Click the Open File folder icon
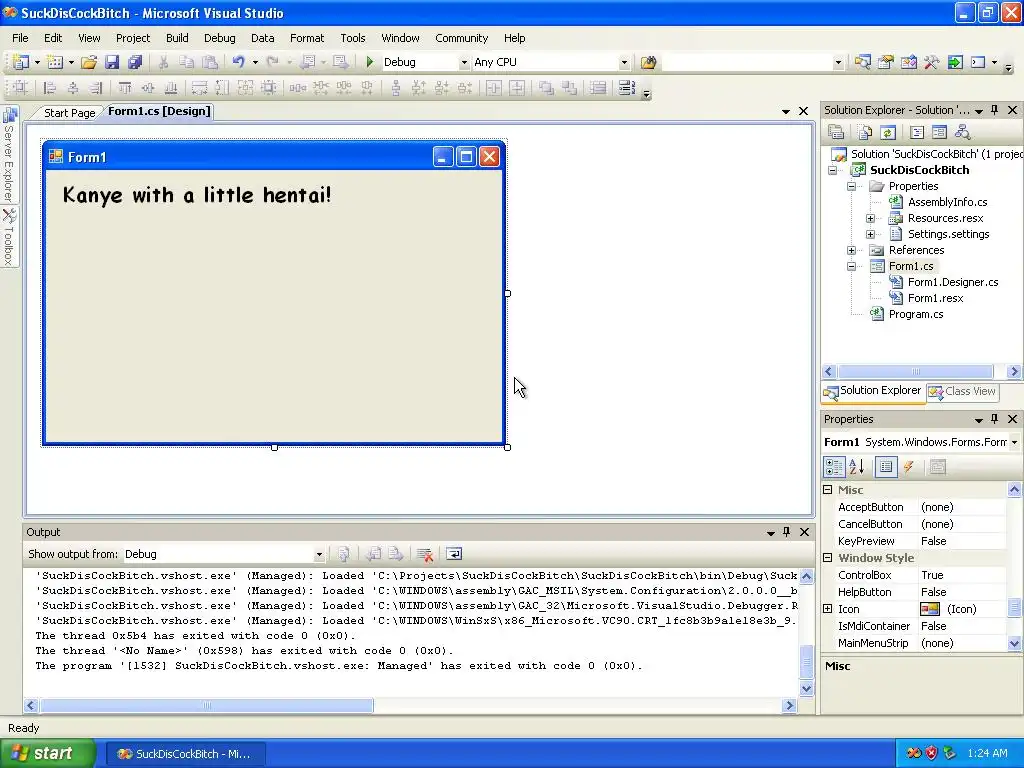 [x=89, y=62]
